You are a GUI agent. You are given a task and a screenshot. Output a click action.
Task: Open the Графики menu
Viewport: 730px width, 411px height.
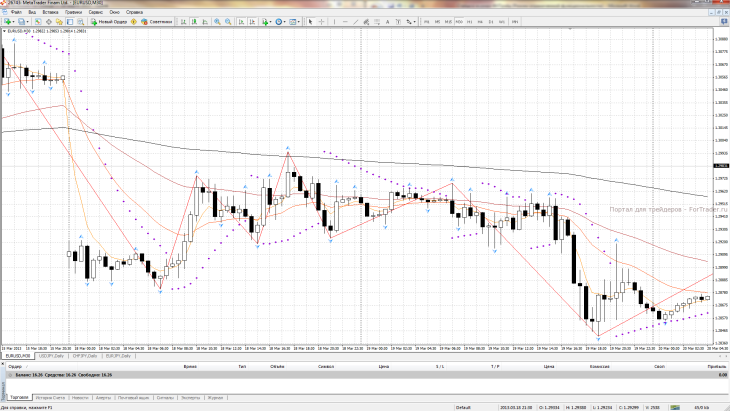click(74, 12)
